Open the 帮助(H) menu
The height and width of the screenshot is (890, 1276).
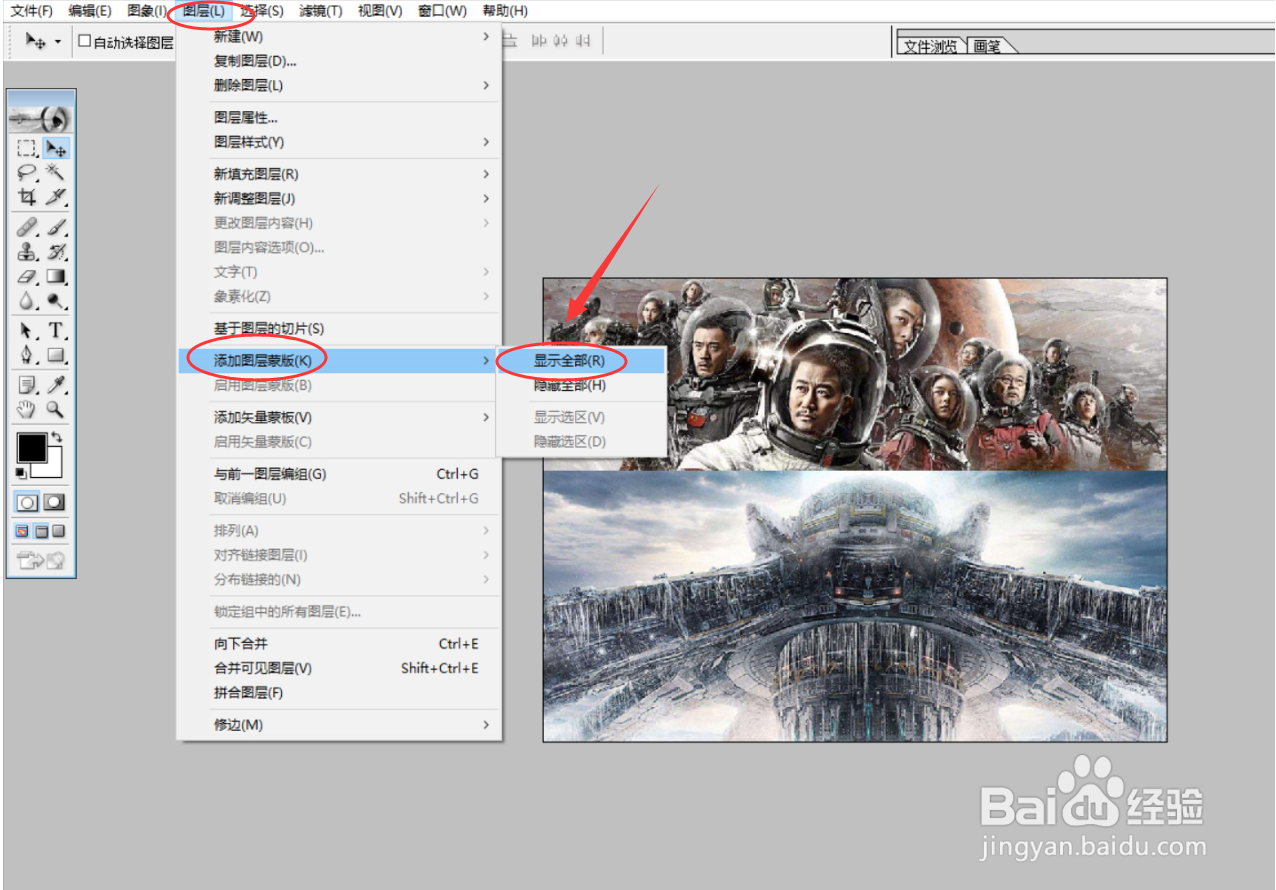coord(505,11)
